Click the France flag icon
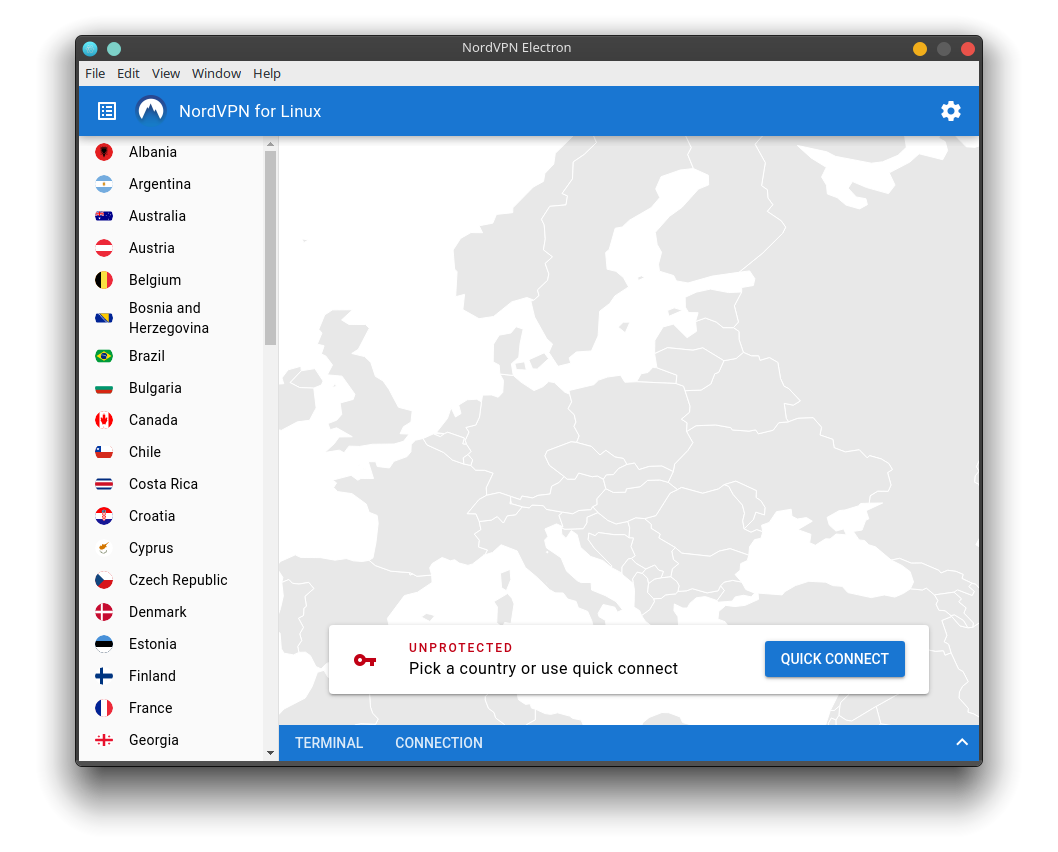The height and width of the screenshot is (852, 1058). (104, 708)
